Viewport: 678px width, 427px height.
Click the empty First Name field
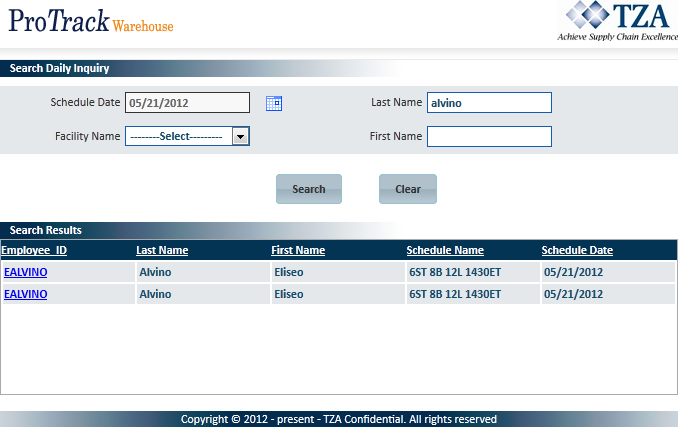click(489, 137)
